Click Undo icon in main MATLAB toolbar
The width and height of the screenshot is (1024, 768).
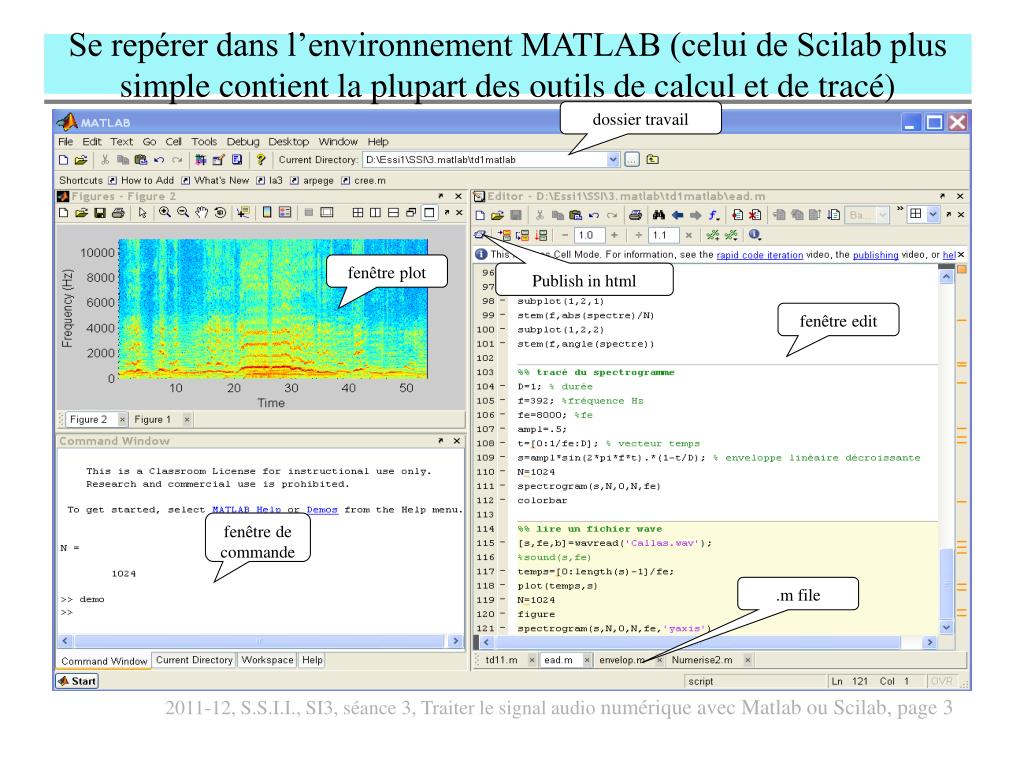[x=159, y=160]
